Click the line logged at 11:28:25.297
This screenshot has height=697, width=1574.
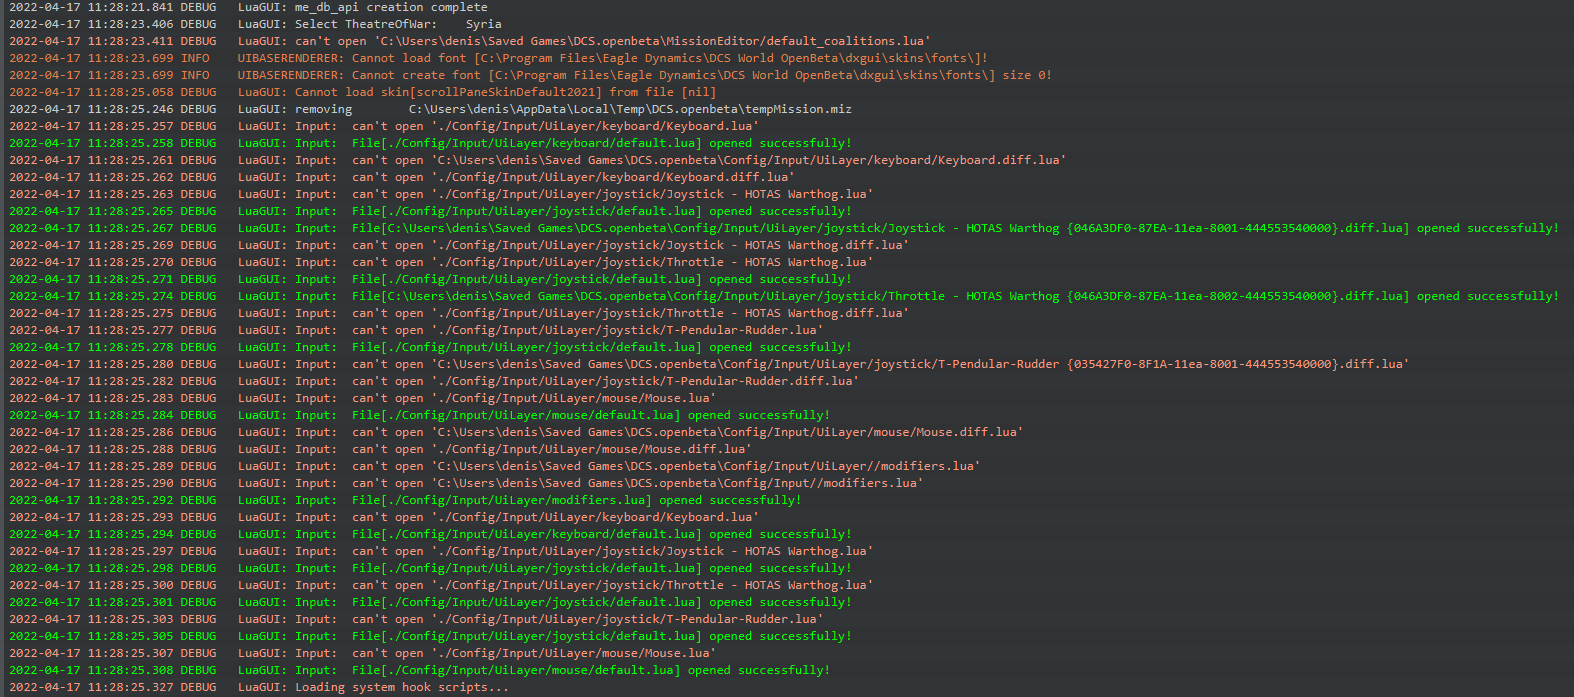[441, 551]
